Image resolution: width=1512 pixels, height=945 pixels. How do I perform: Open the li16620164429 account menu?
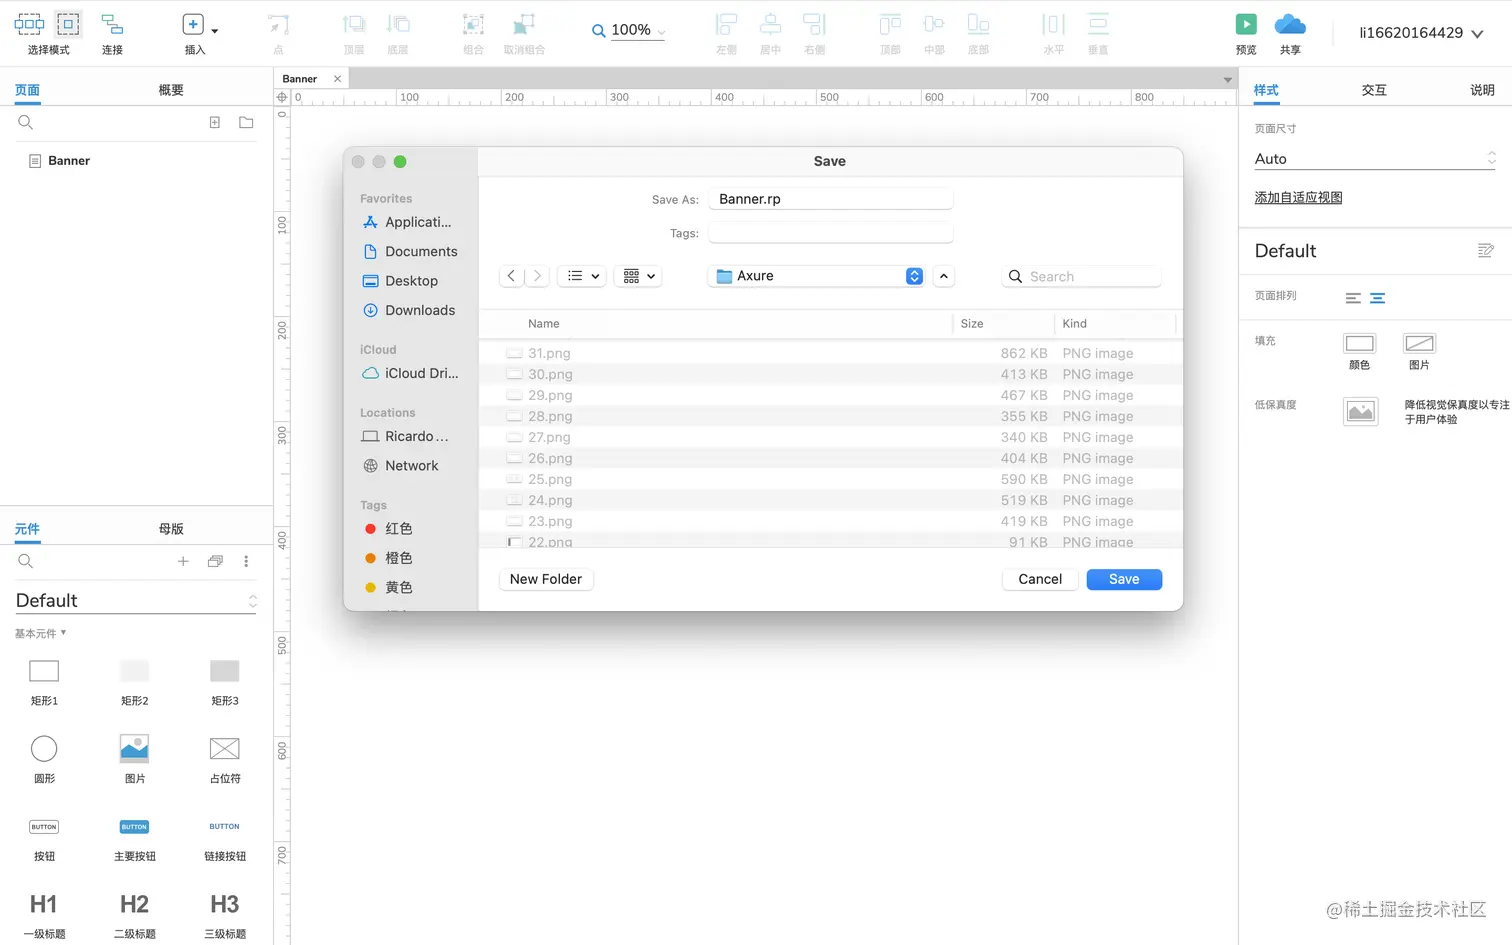click(1420, 33)
